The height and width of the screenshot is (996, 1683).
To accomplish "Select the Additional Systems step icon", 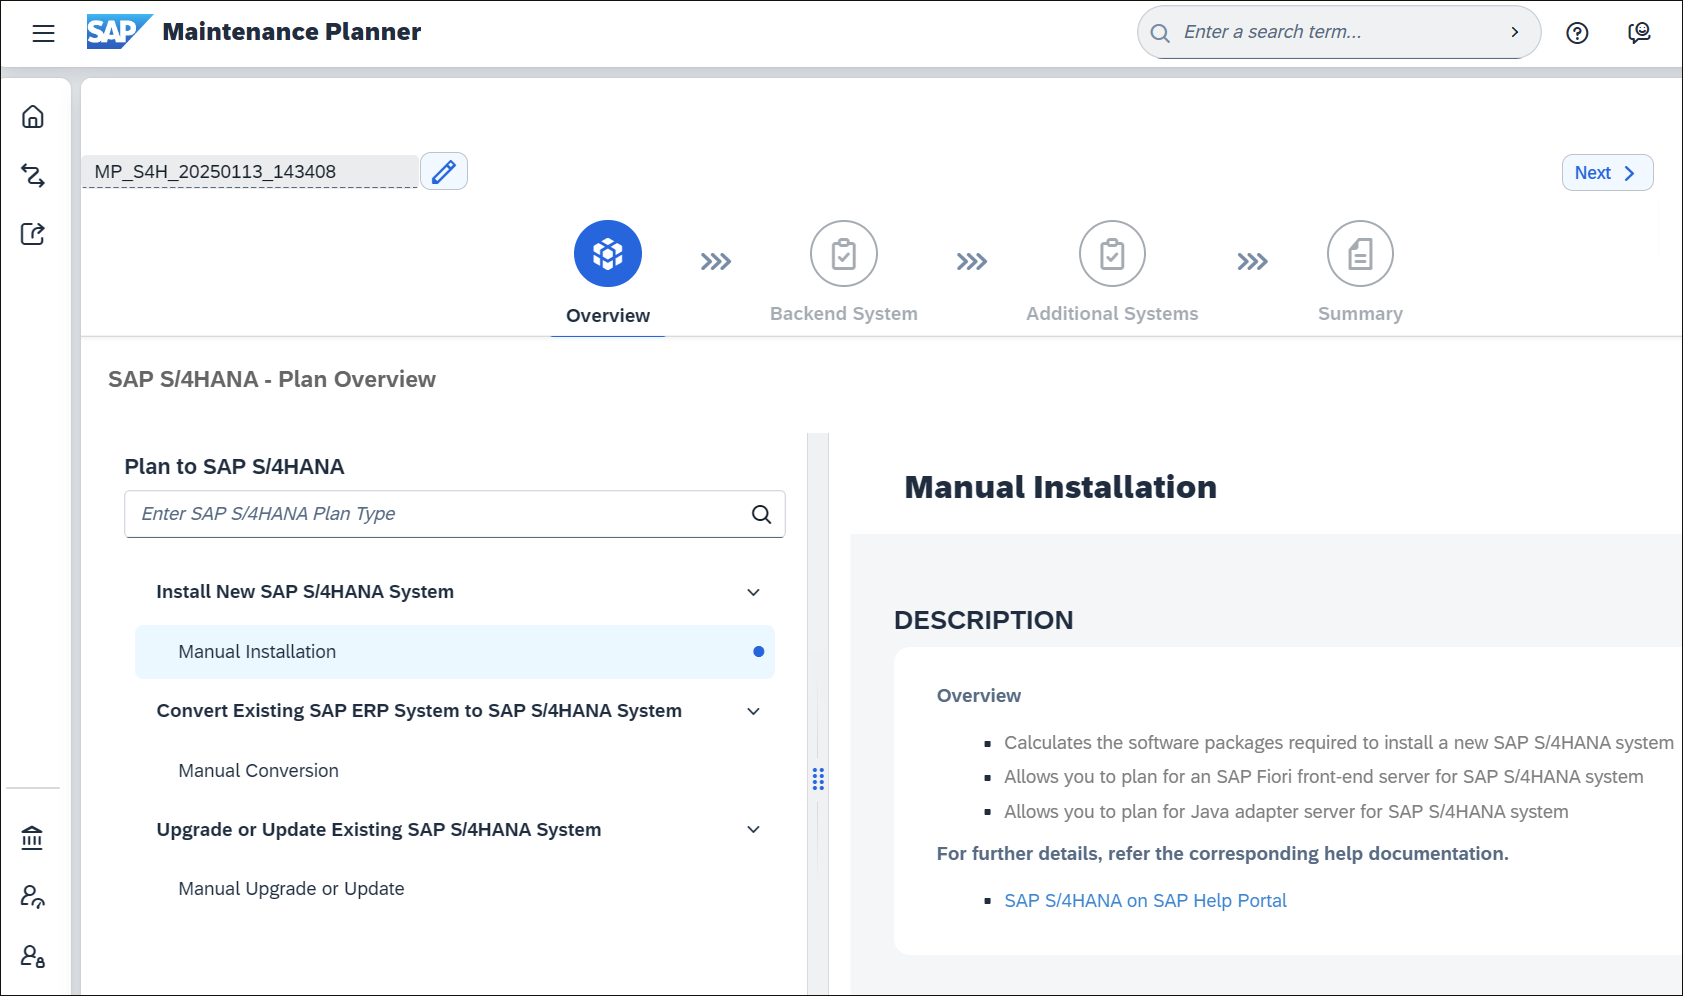I will coord(1112,253).
